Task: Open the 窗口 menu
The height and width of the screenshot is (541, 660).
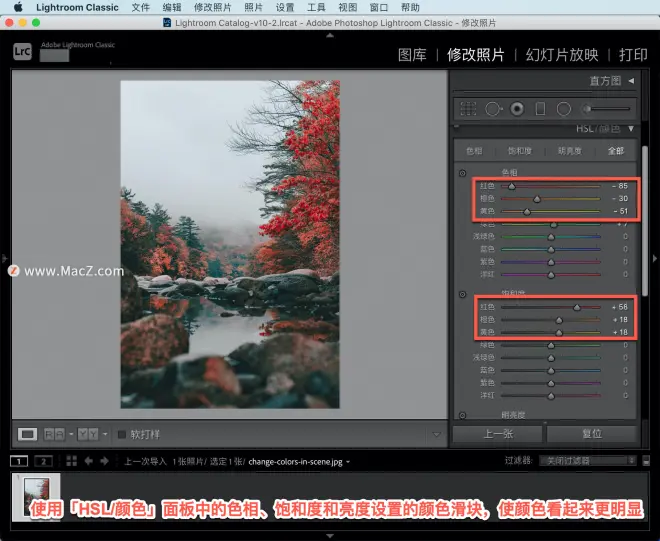Action: click(379, 7)
